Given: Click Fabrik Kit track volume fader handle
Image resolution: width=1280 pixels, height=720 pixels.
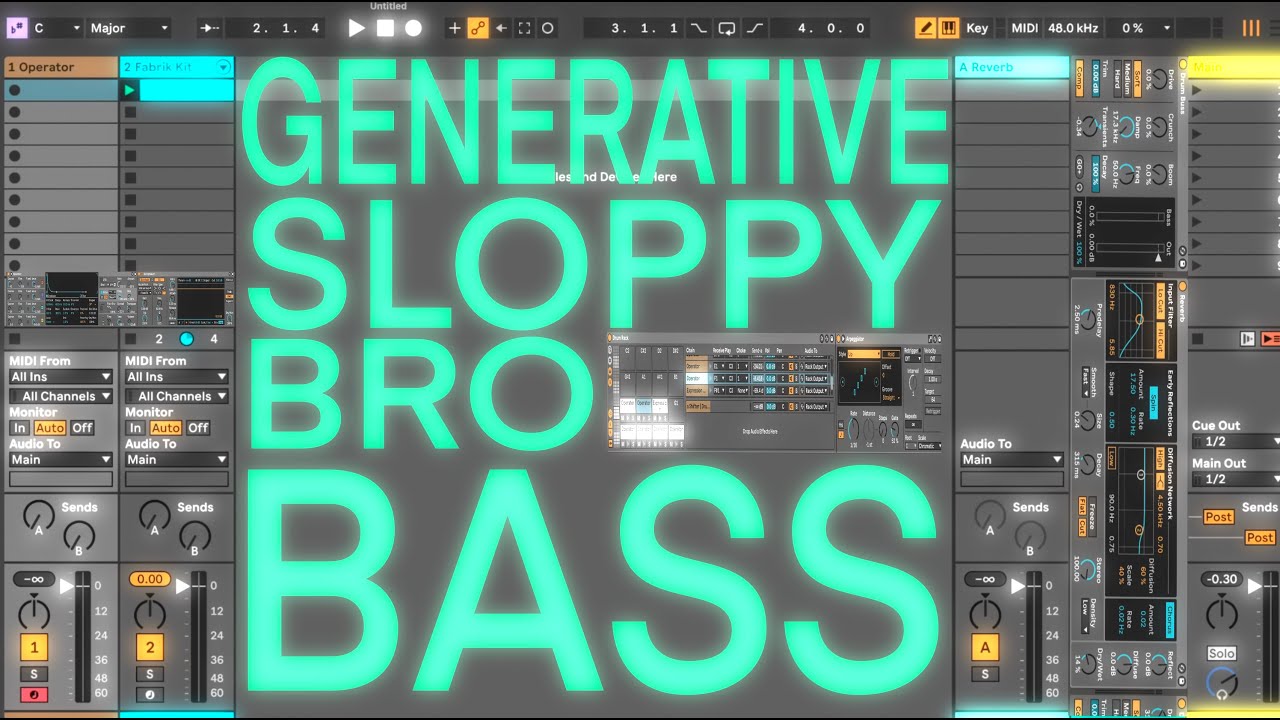Looking at the screenshot, I should coord(183,586).
